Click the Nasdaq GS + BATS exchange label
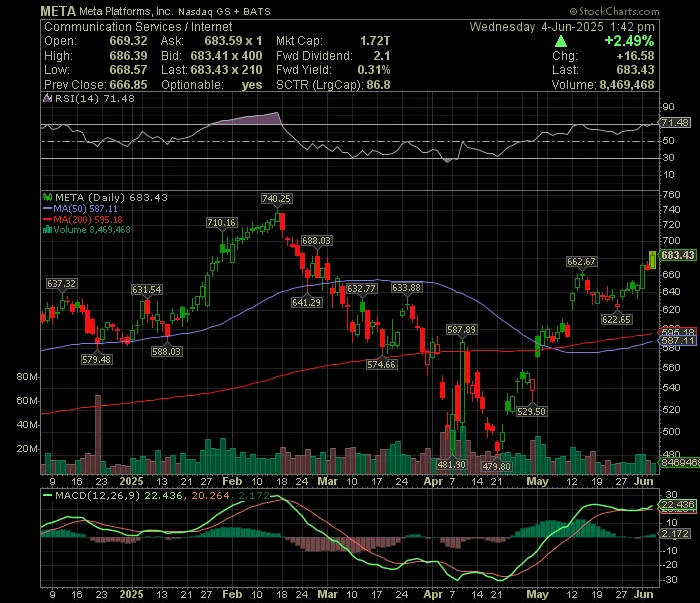Image resolution: width=700 pixels, height=603 pixels. (x=224, y=12)
